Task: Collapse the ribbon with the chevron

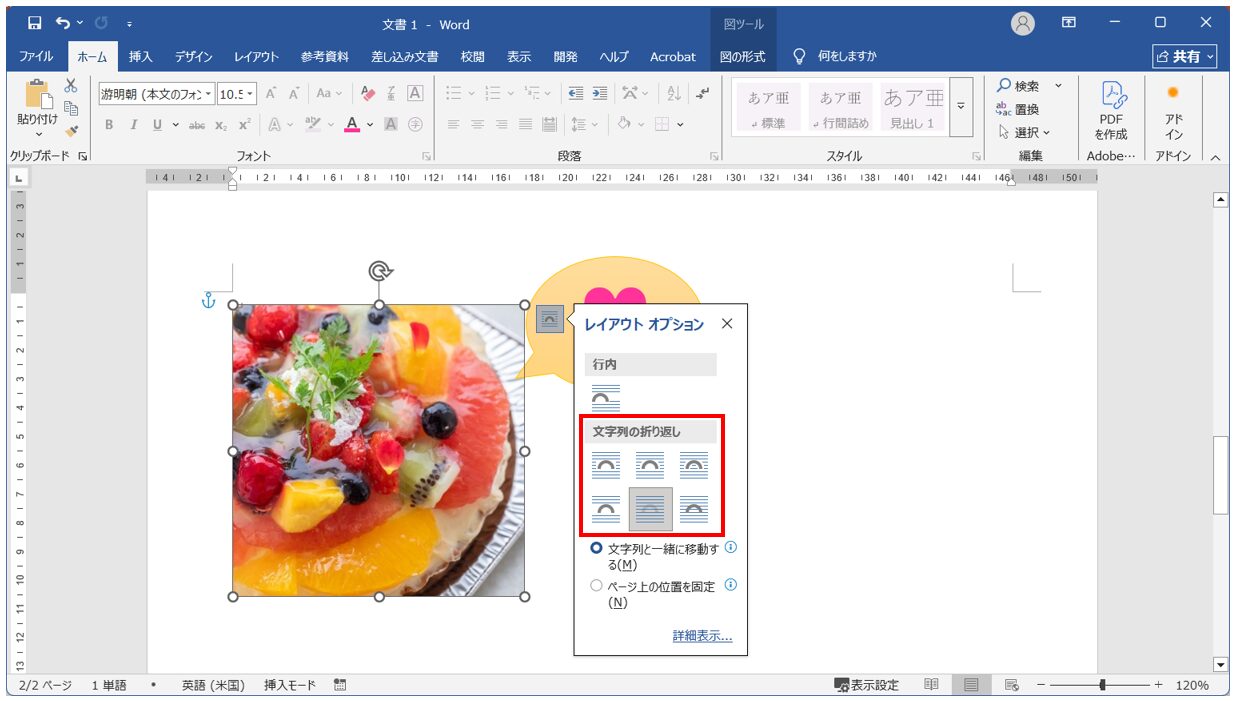Action: (x=1215, y=157)
